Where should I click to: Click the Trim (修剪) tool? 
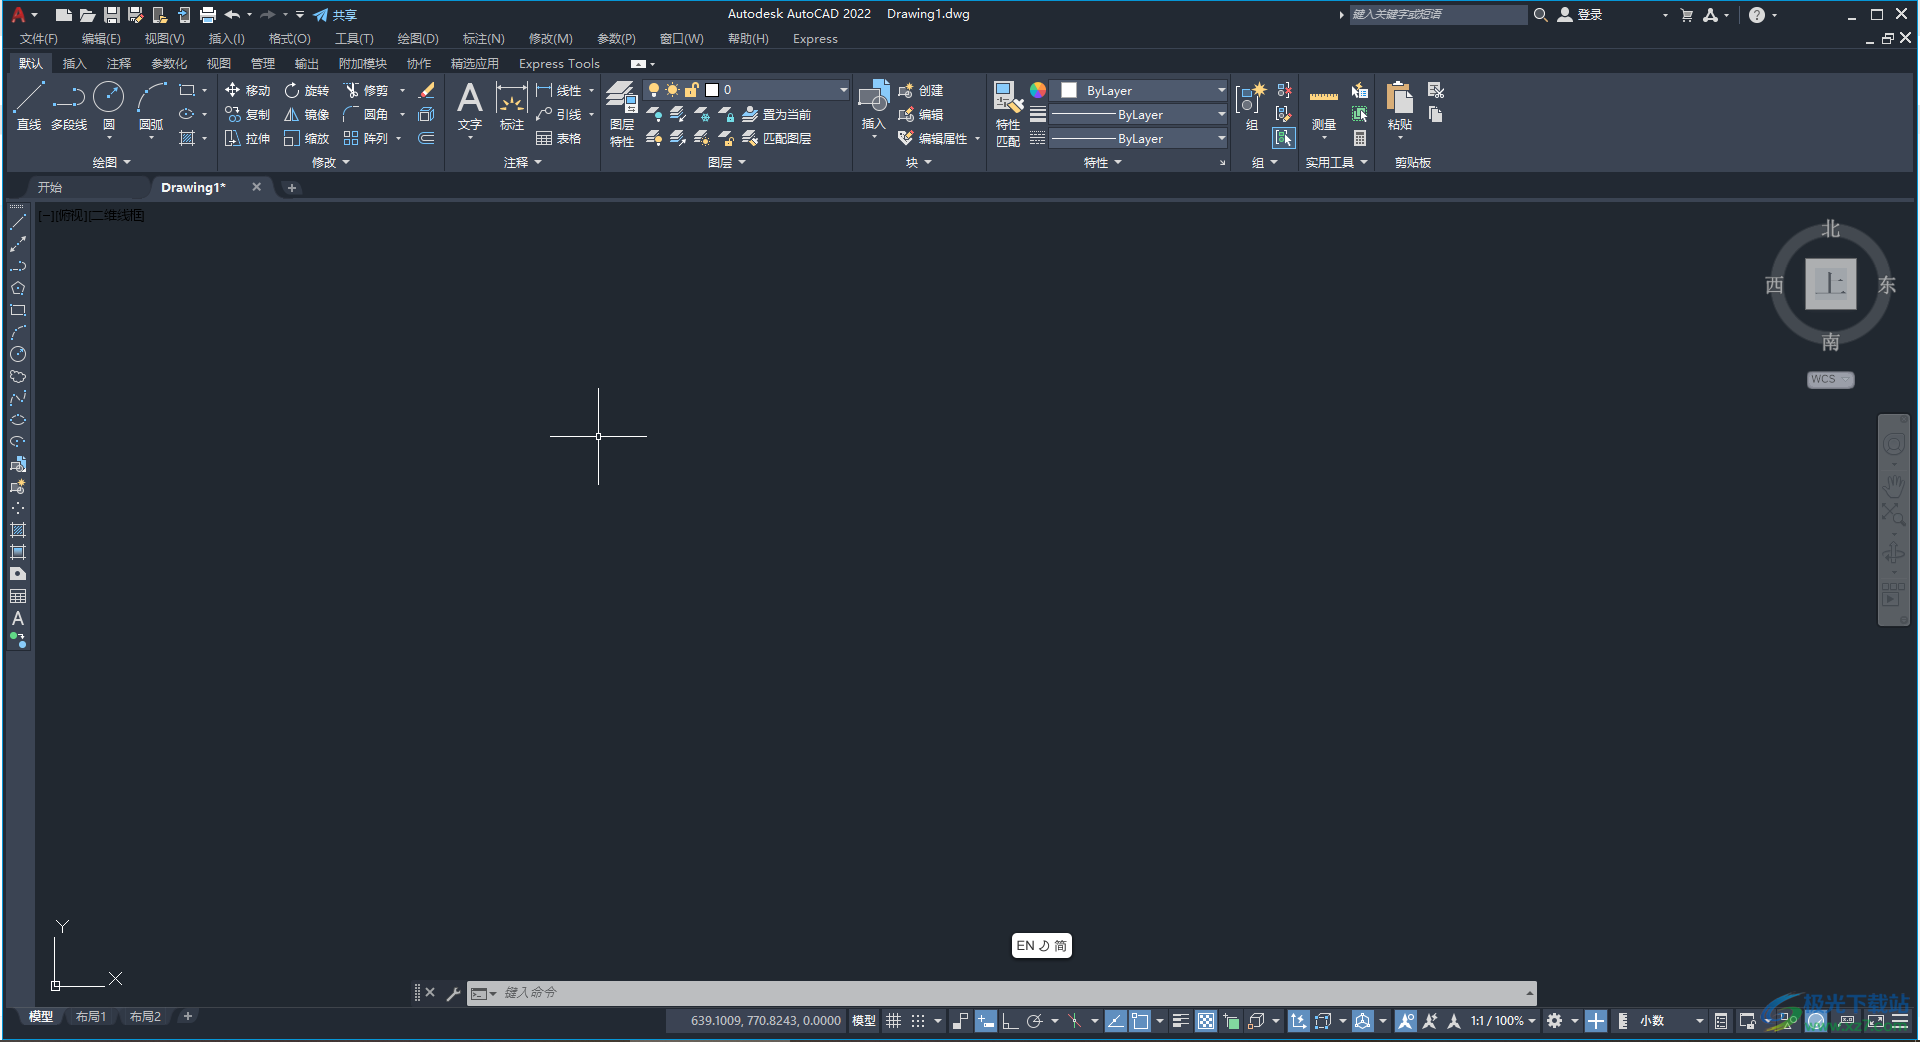[x=366, y=90]
